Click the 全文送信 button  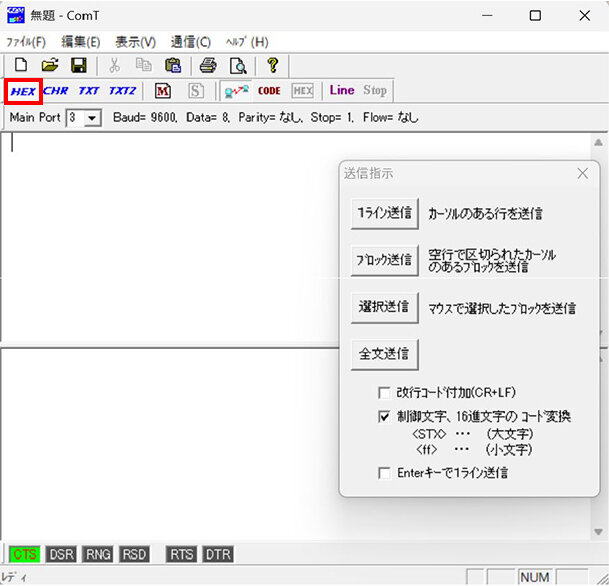(385, 353)
